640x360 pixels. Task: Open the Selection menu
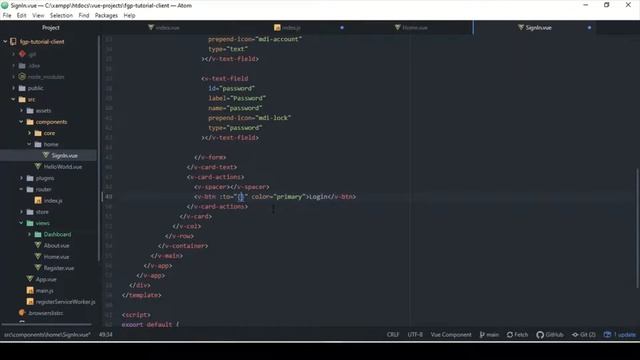point(61,16)
